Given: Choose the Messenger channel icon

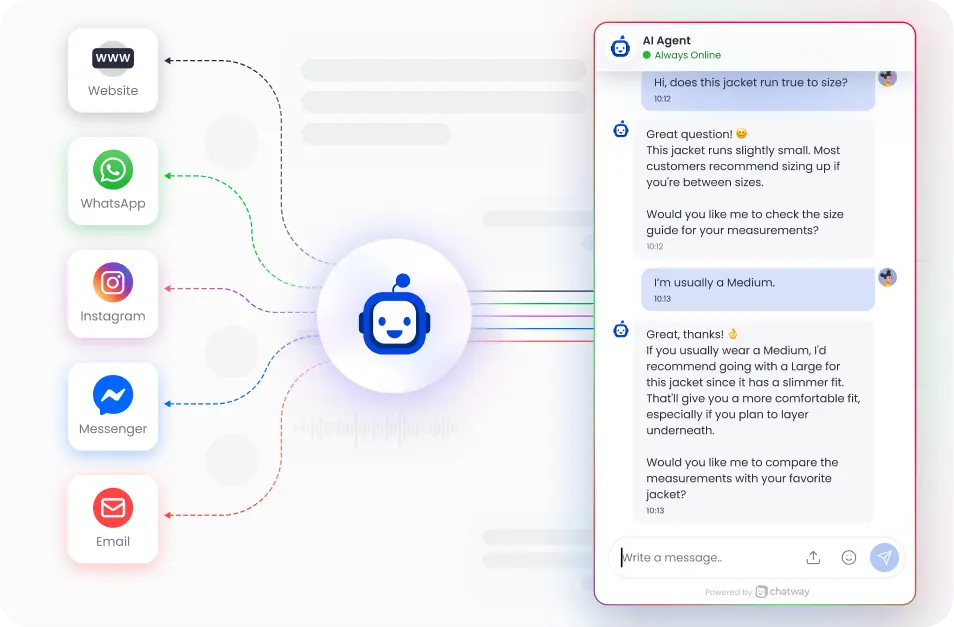Looking at the screenshot, I should (x=113, y=395).
